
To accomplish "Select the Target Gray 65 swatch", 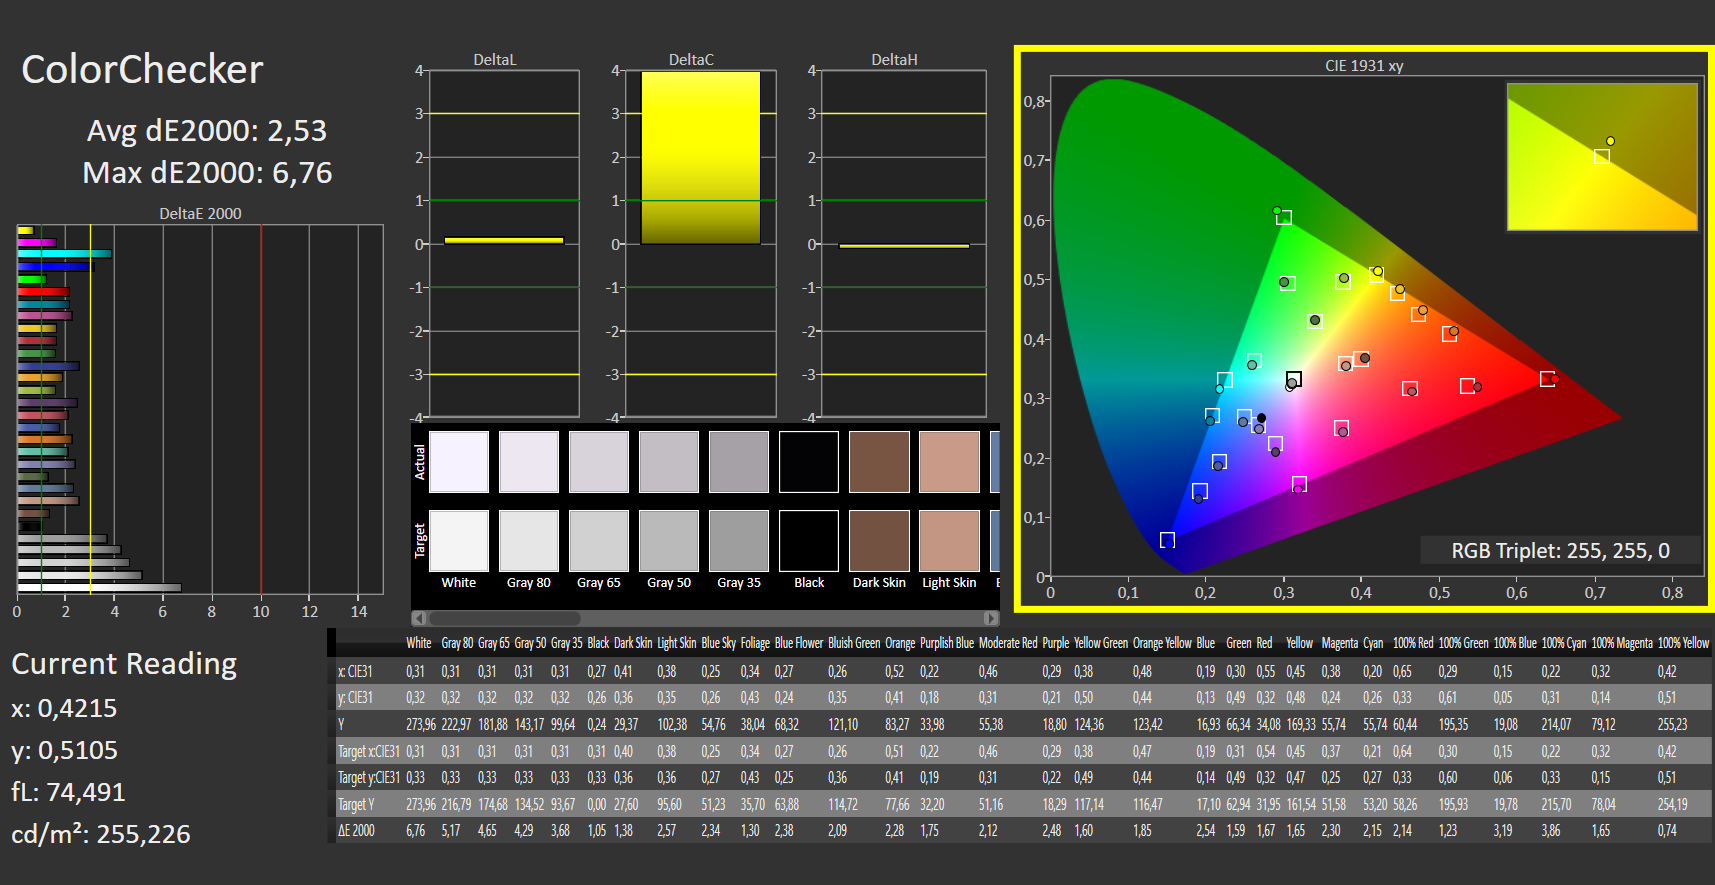I will point(599,541).
